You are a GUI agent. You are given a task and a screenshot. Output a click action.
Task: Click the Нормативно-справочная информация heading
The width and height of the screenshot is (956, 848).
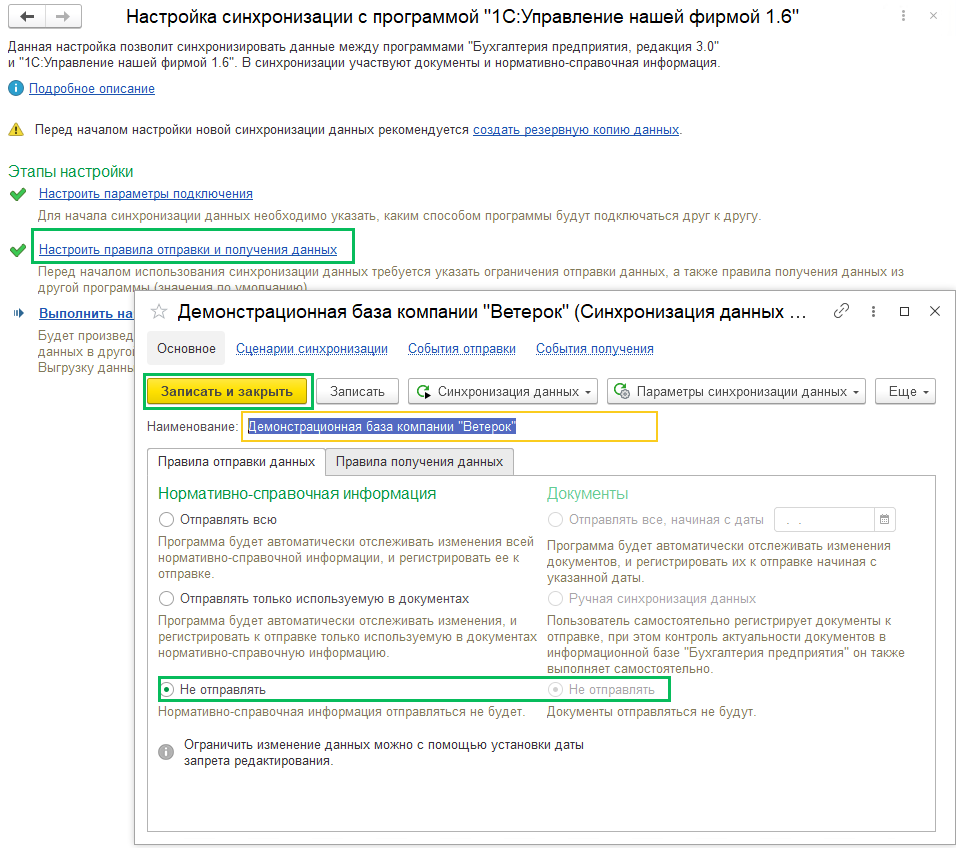[x=298, y=493]
